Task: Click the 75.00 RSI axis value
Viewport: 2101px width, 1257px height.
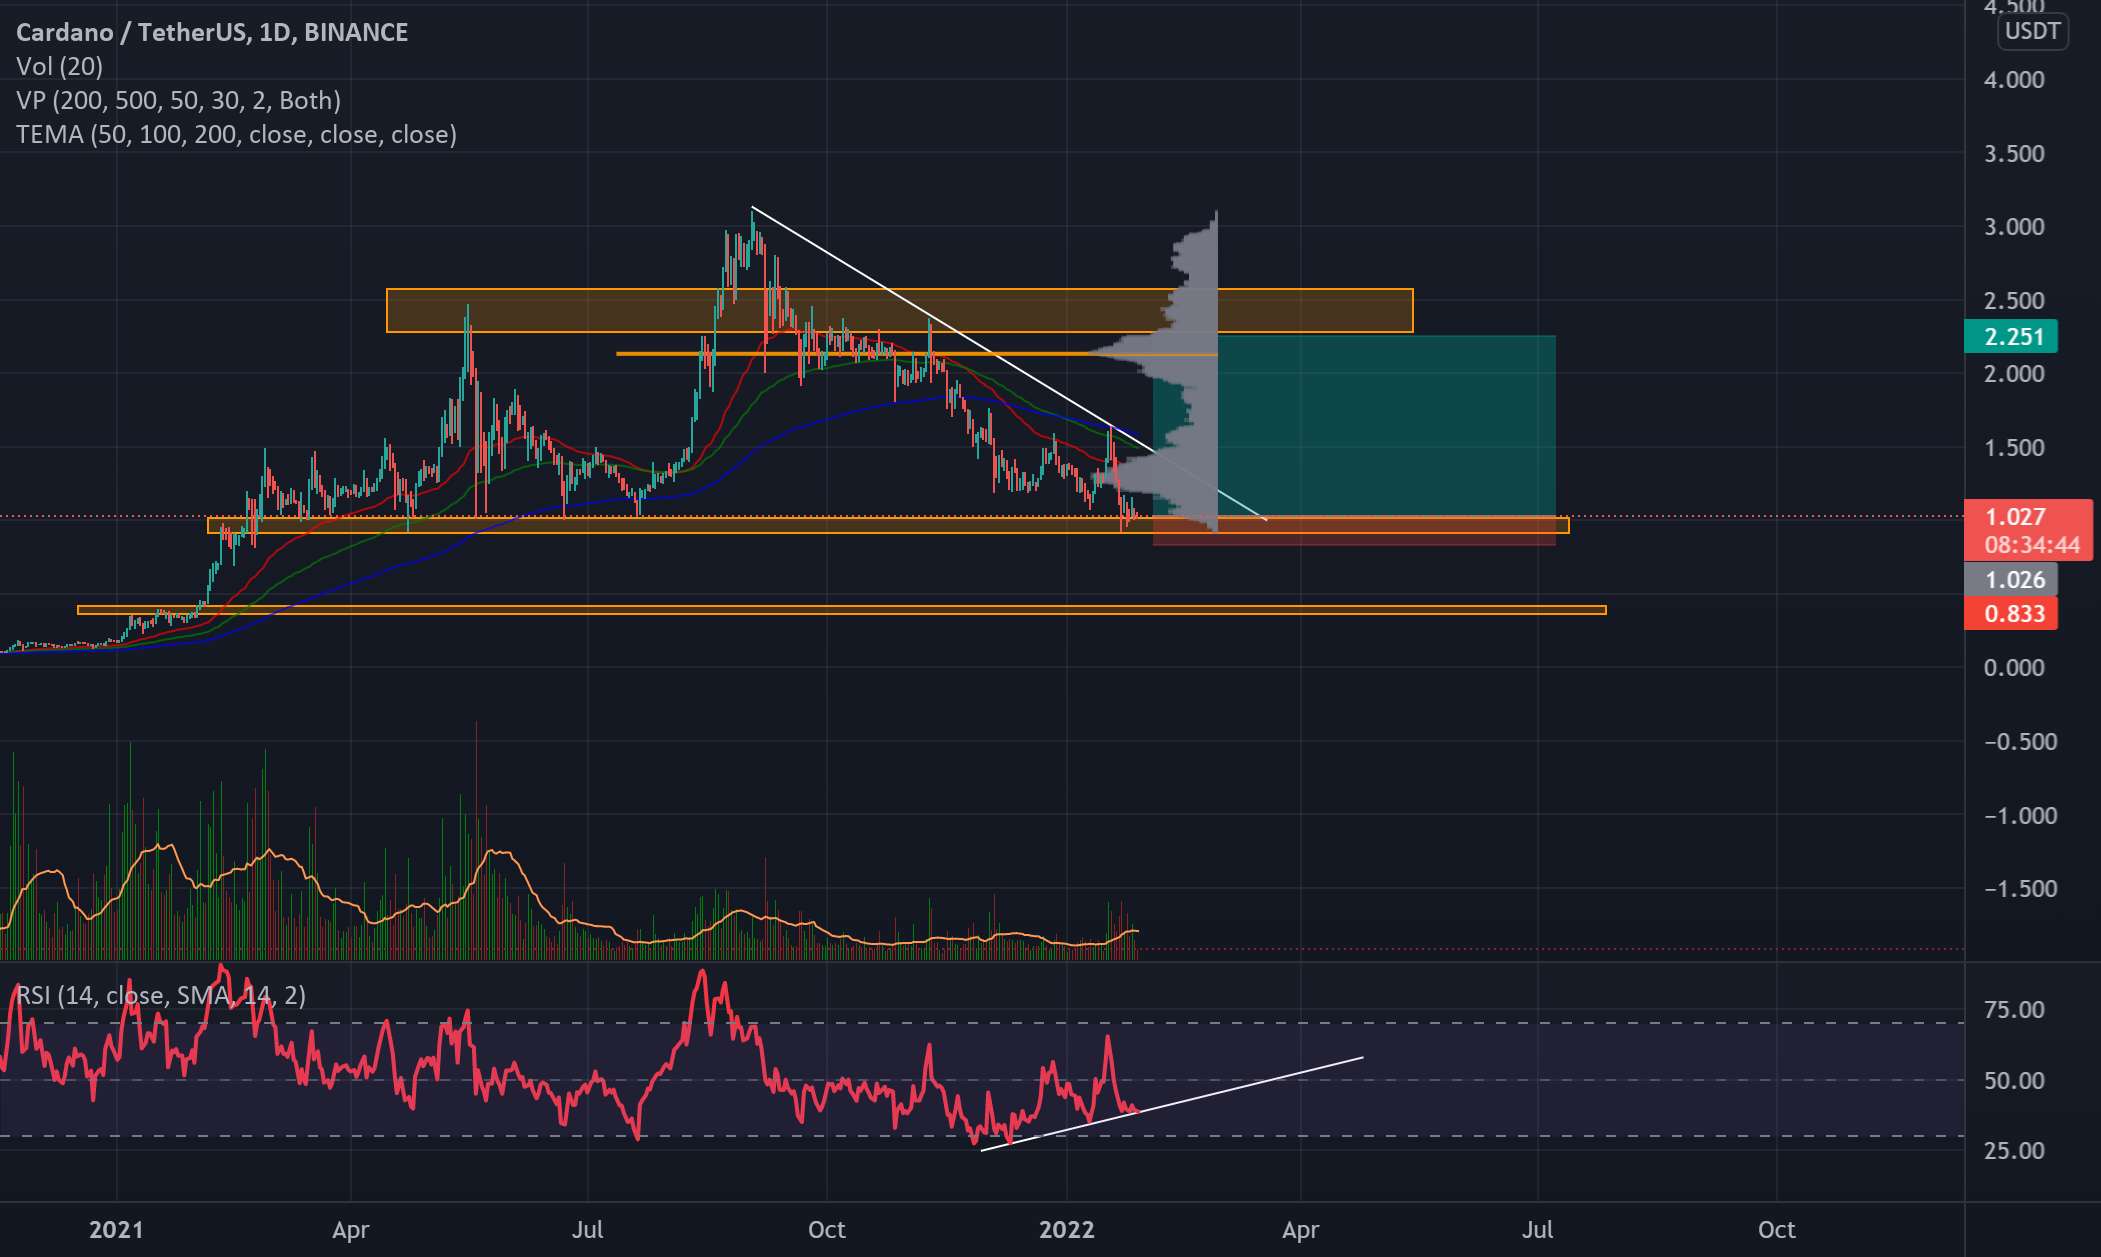Action: 2014,1009
